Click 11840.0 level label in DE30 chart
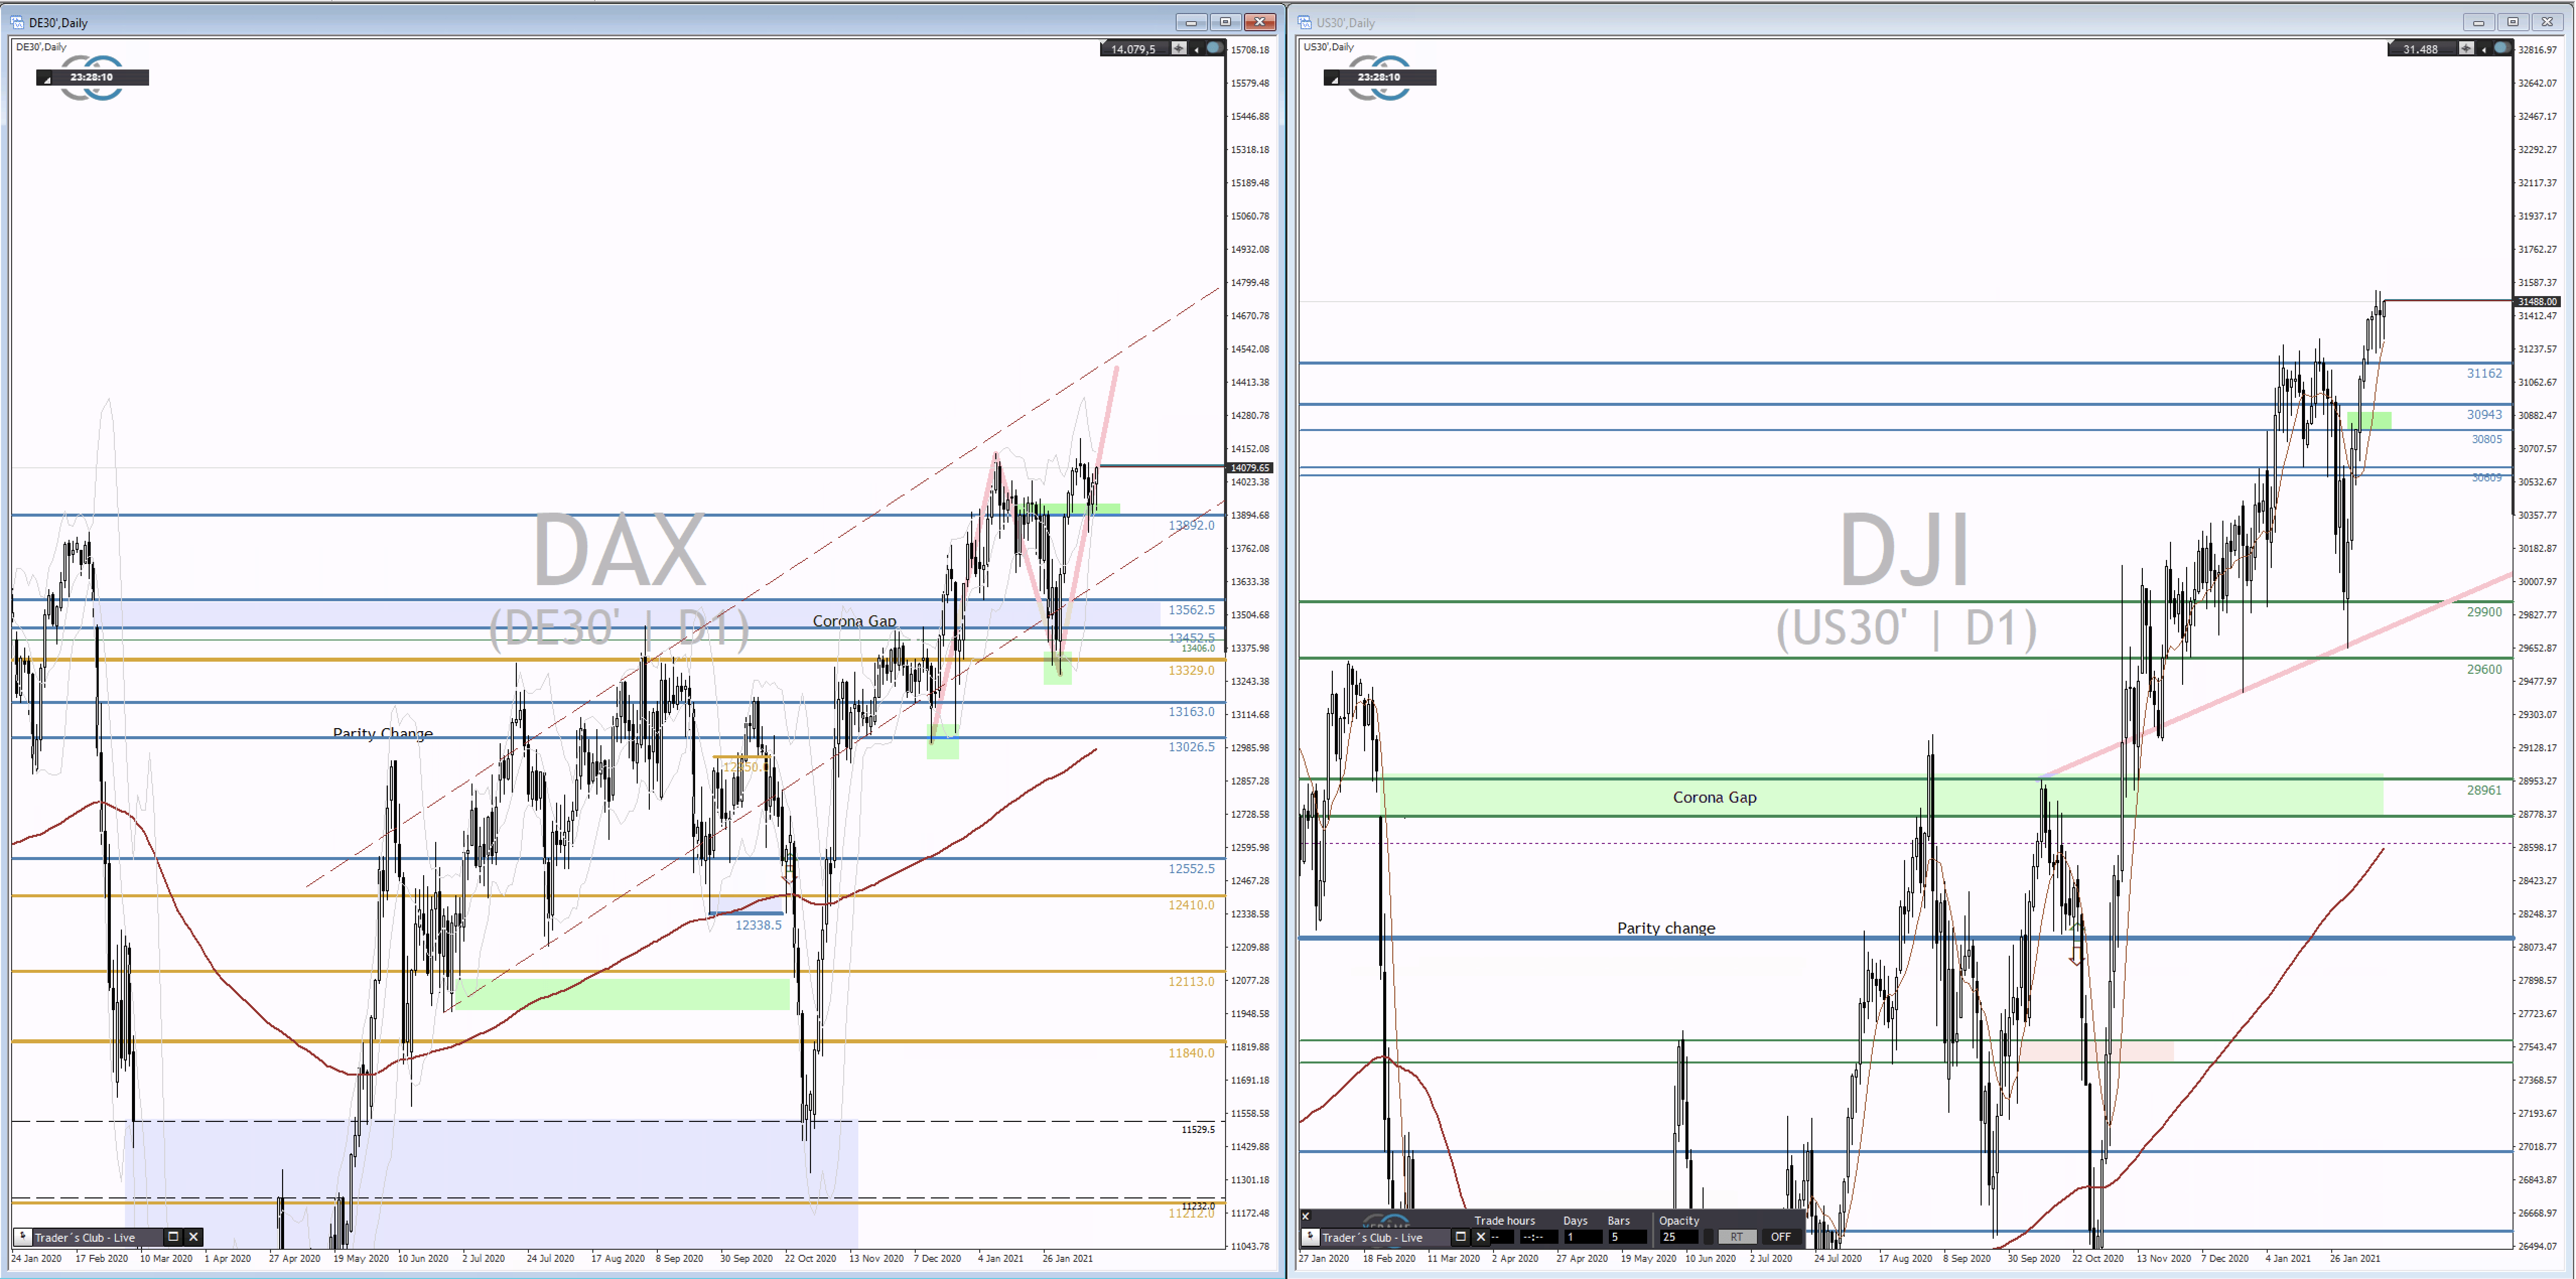Screen dimensions: 2576x1279 pos(1192,1053)
